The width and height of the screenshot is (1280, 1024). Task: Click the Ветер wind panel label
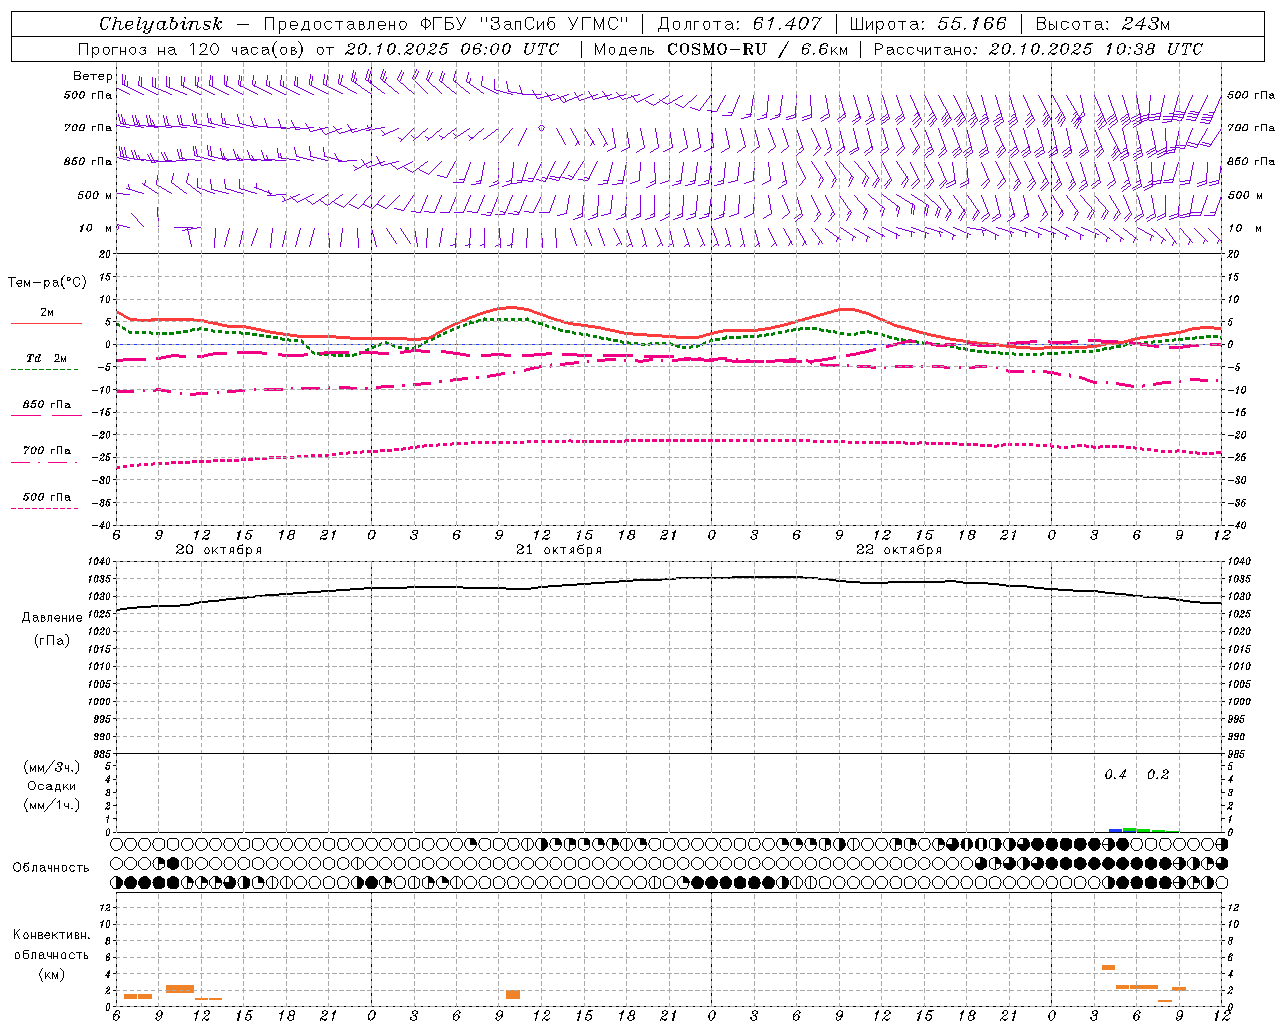[x=92, y=76]
